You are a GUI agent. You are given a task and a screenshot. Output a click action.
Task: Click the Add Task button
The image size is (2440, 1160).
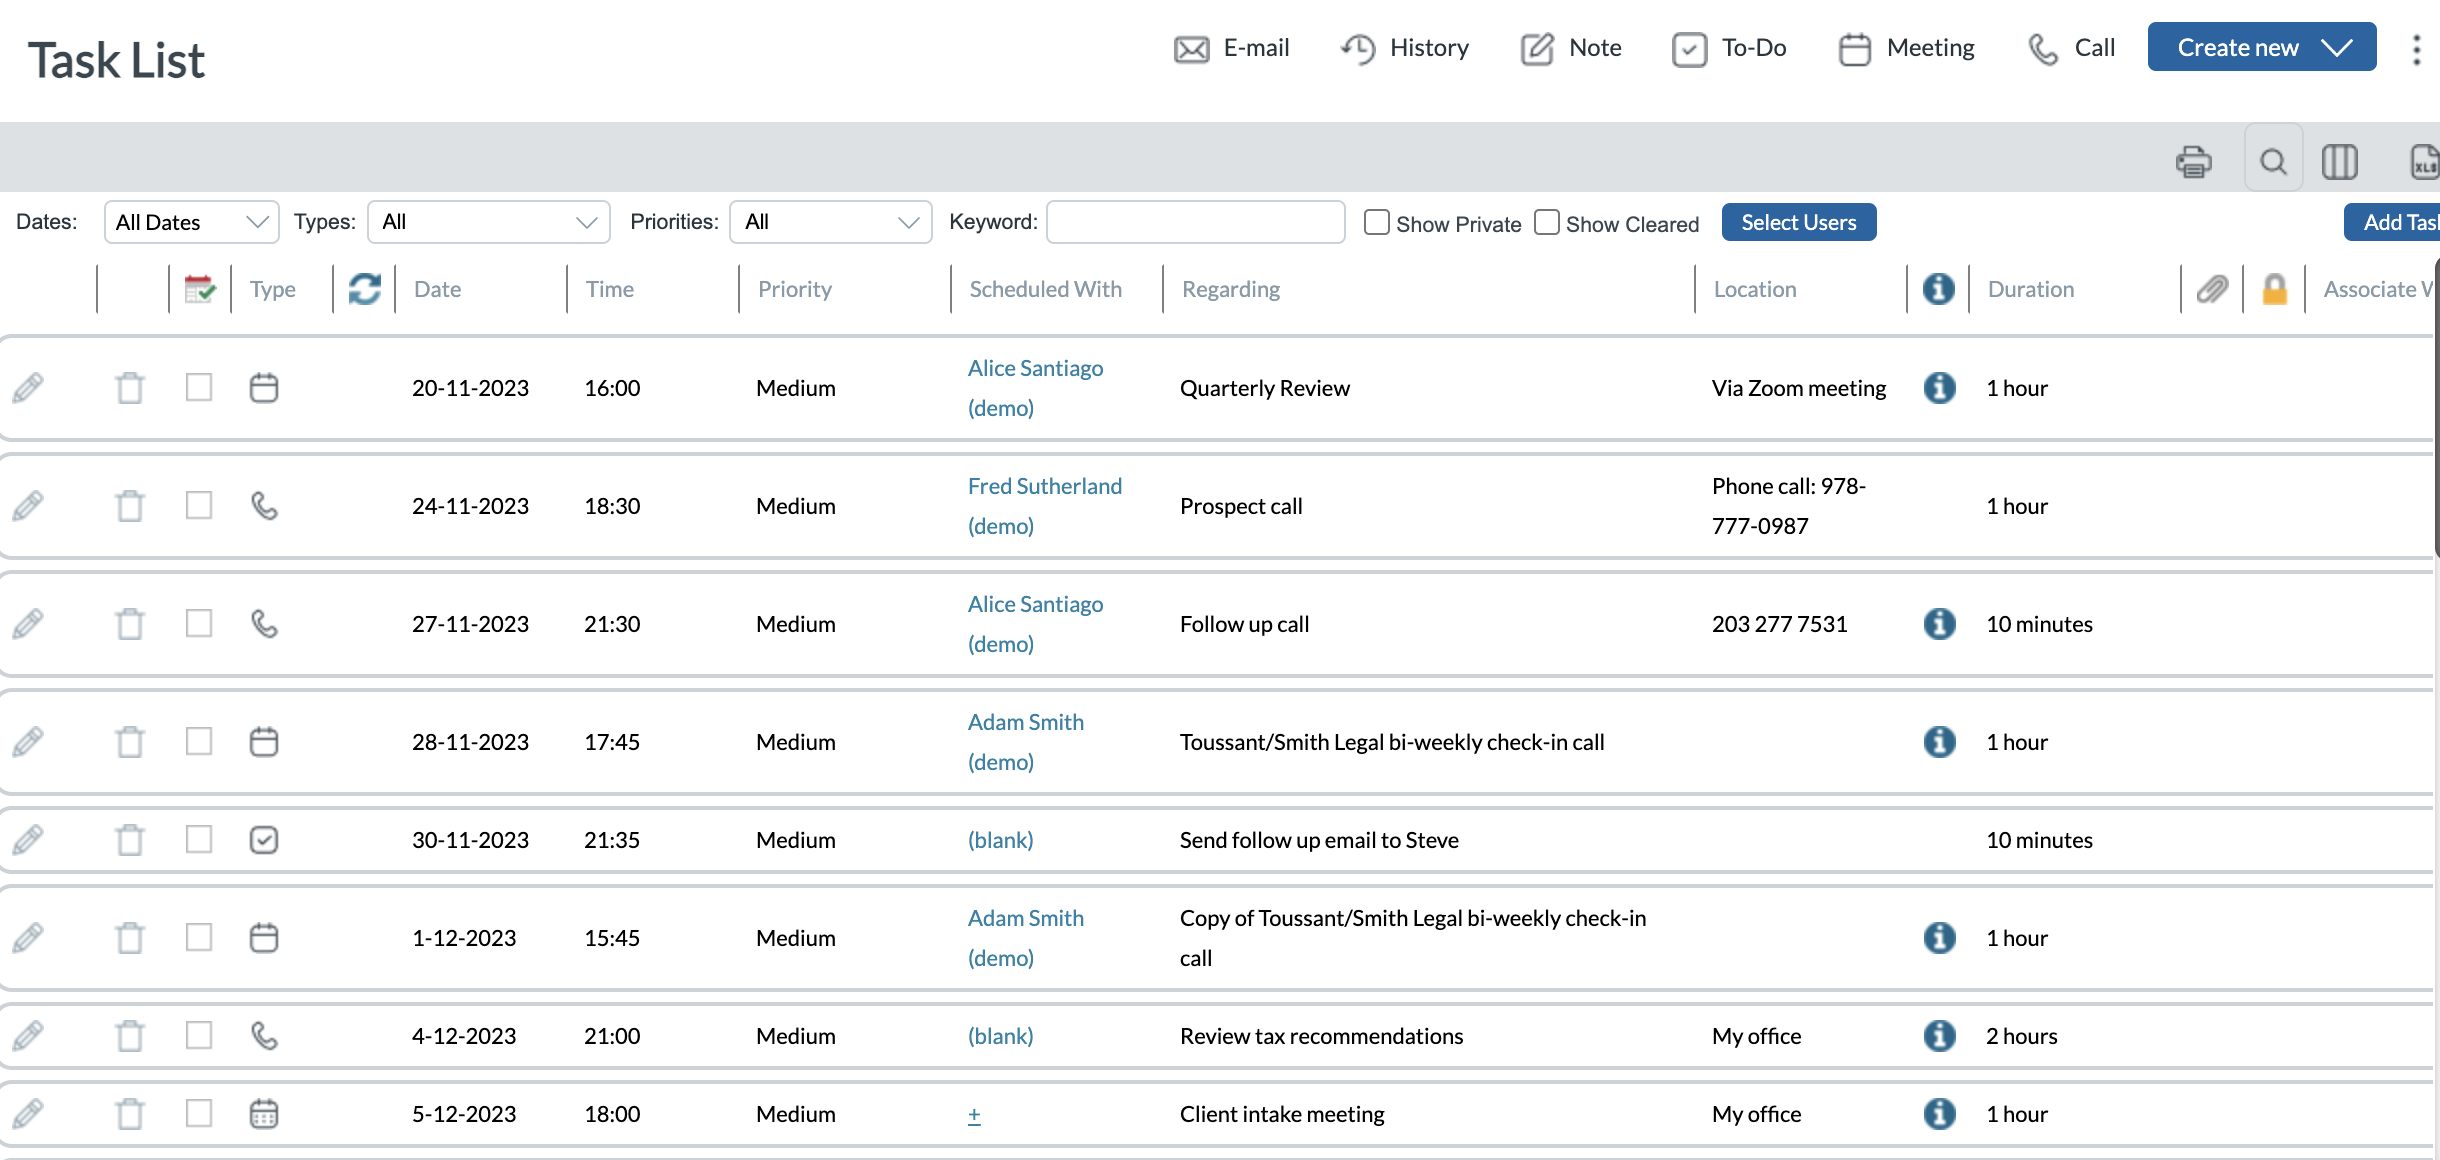(2393, 222)
